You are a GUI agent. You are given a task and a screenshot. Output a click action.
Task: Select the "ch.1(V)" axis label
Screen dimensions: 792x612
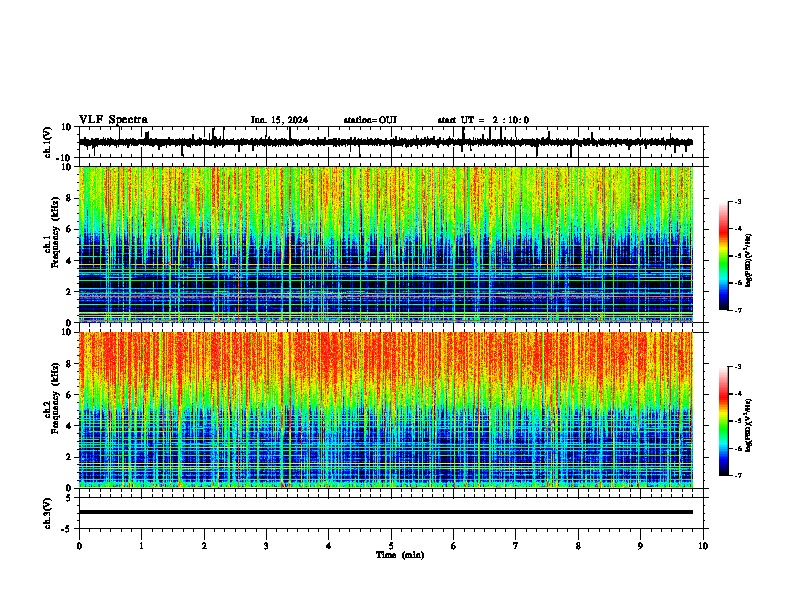[x=47, y=143]
